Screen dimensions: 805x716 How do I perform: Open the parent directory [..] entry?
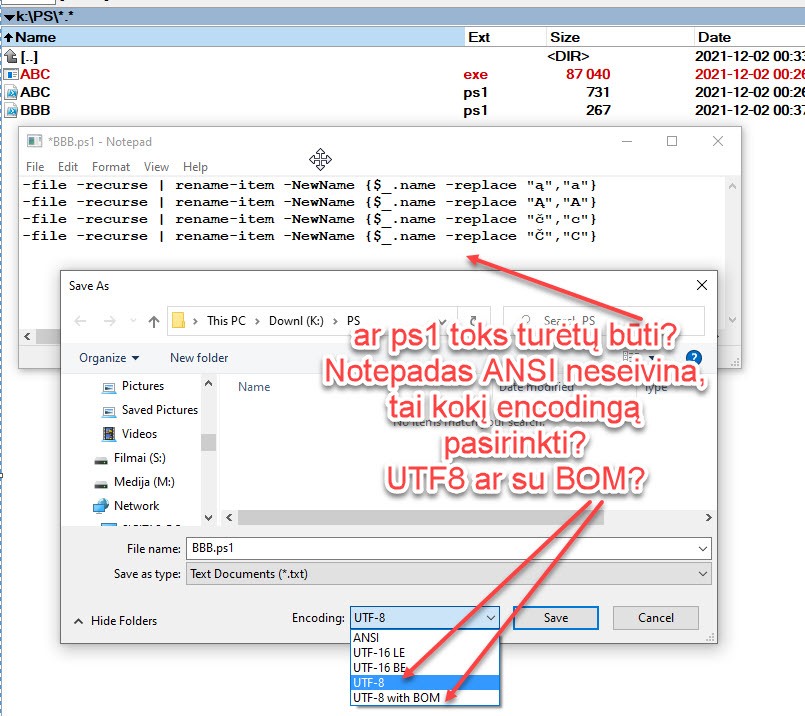(28, 56)
